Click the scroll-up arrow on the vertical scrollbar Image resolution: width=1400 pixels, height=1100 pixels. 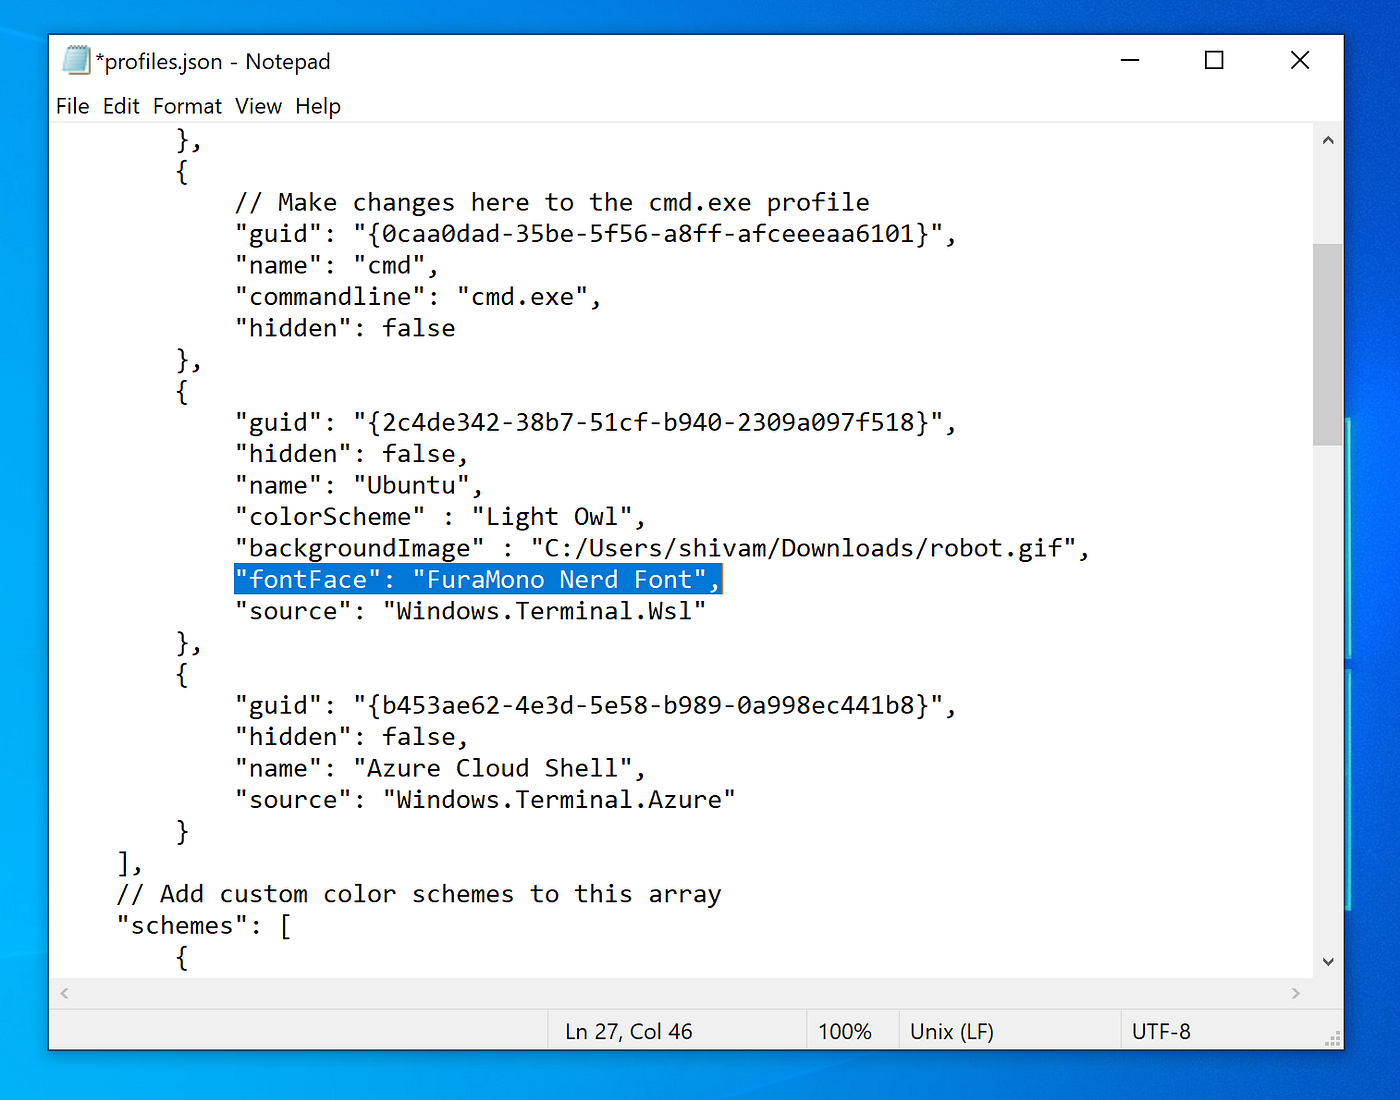click(1328, 139)
